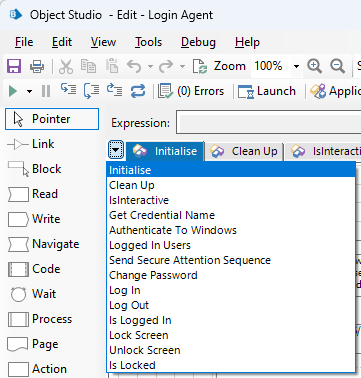The width and height of the screenshot is (361, 378).
Task: Collapse the page list dropdown button
Action: click(x=116, y=150)
